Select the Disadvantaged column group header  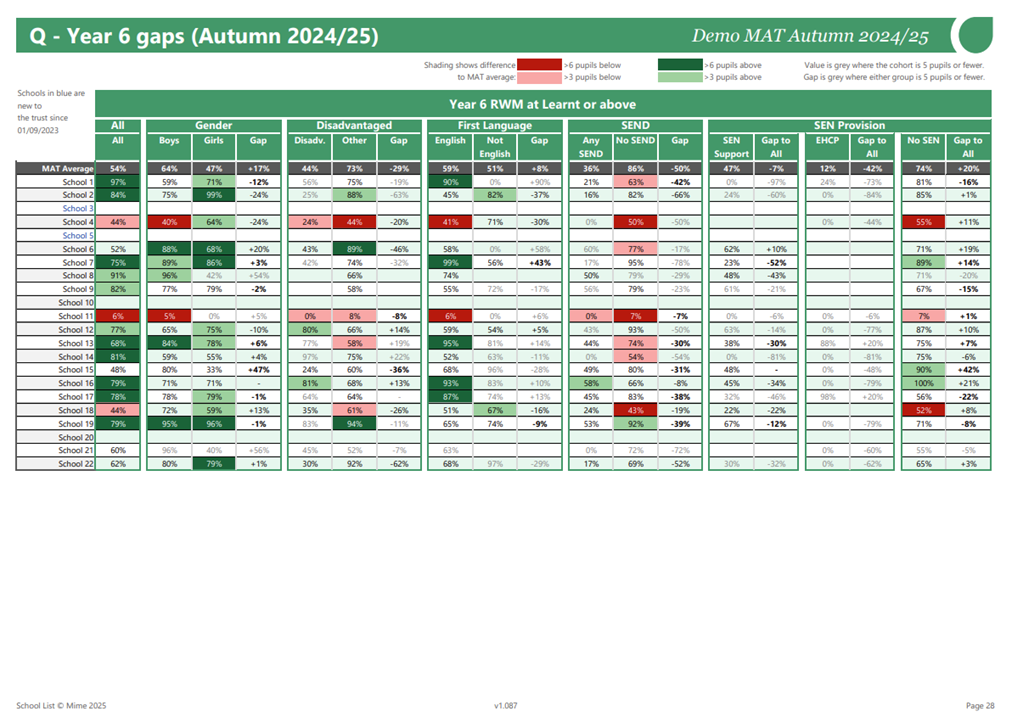pyautogui.click(x=354, y=125)
